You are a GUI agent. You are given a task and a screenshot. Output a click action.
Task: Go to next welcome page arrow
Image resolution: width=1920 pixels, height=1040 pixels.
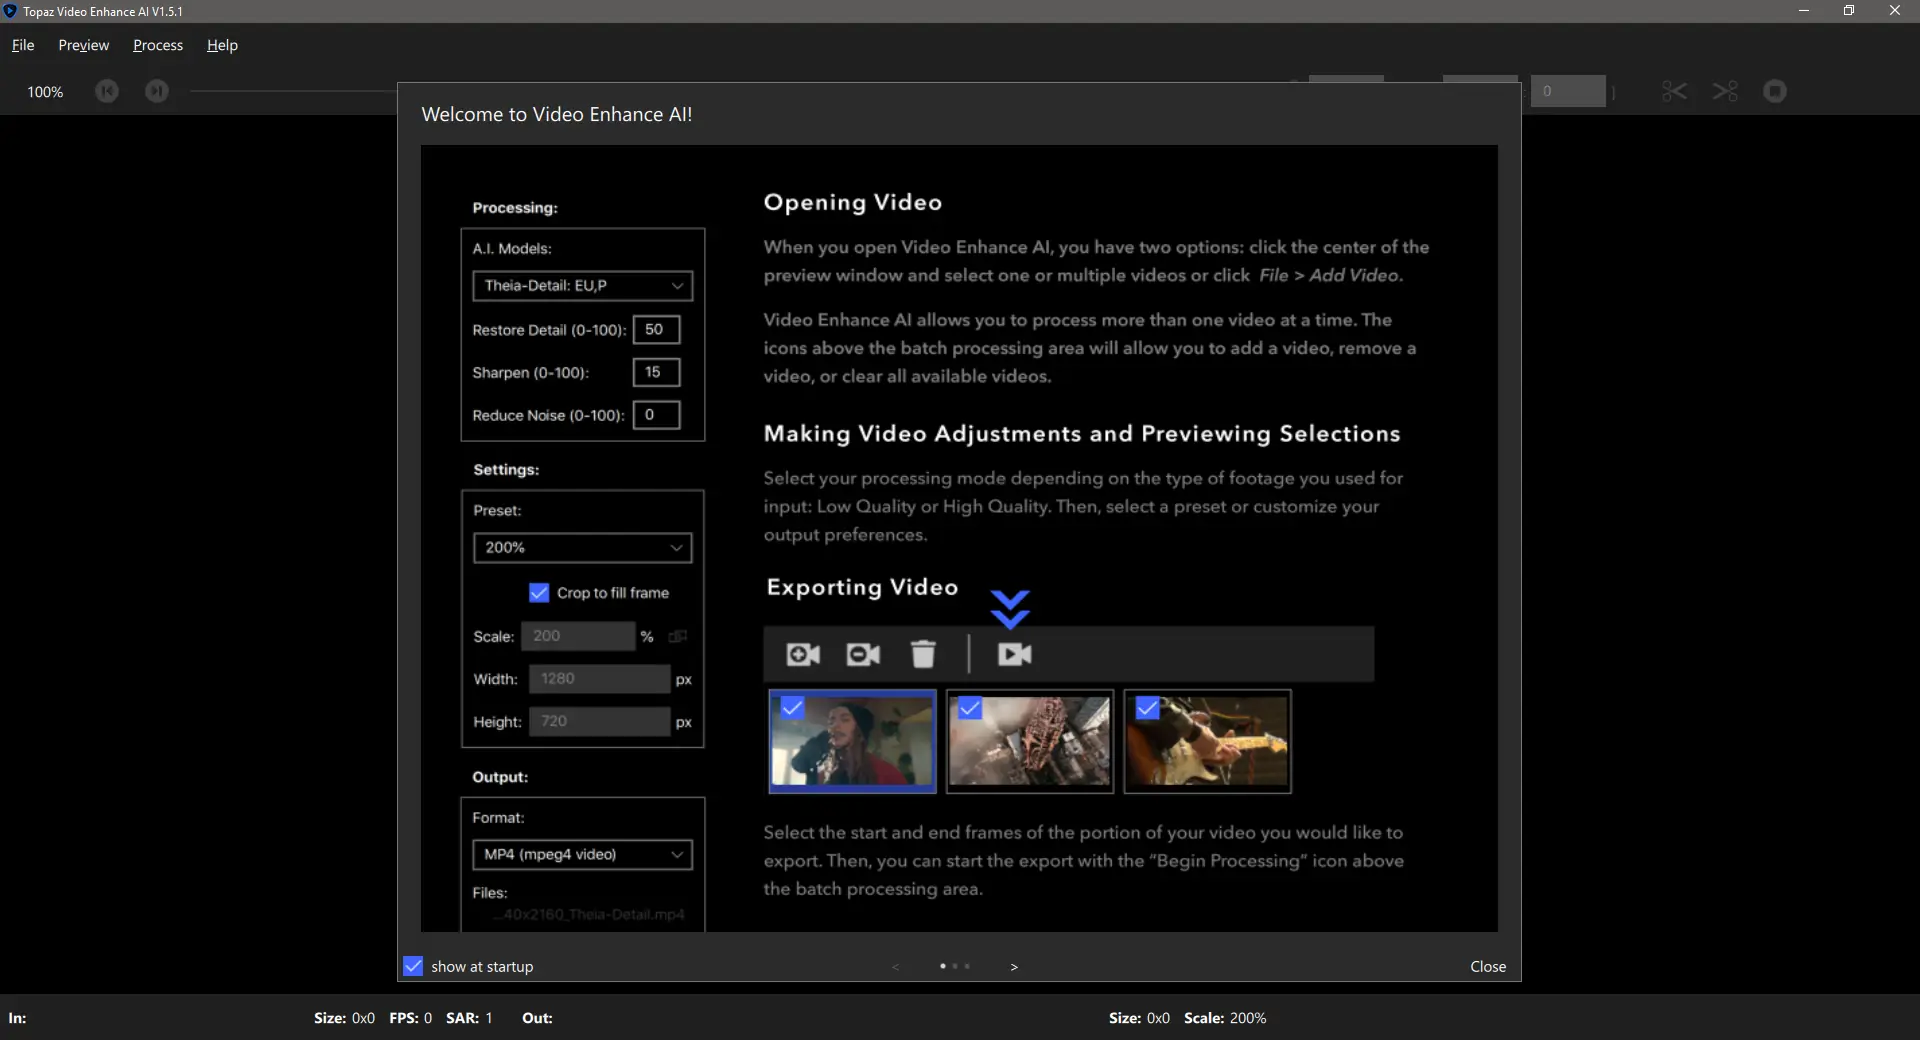(x=1014, y=967)
